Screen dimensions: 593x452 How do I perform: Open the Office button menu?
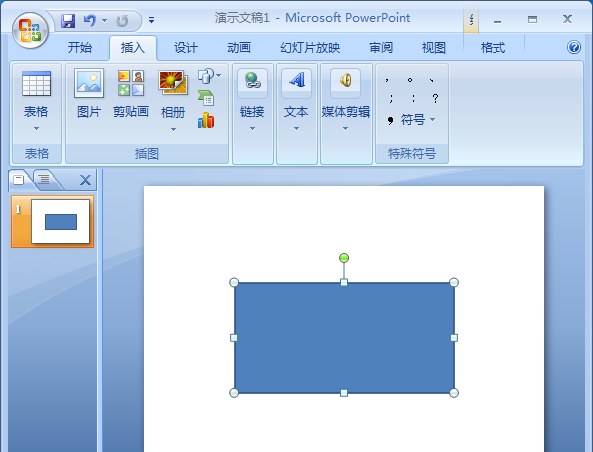coord(30,31)
